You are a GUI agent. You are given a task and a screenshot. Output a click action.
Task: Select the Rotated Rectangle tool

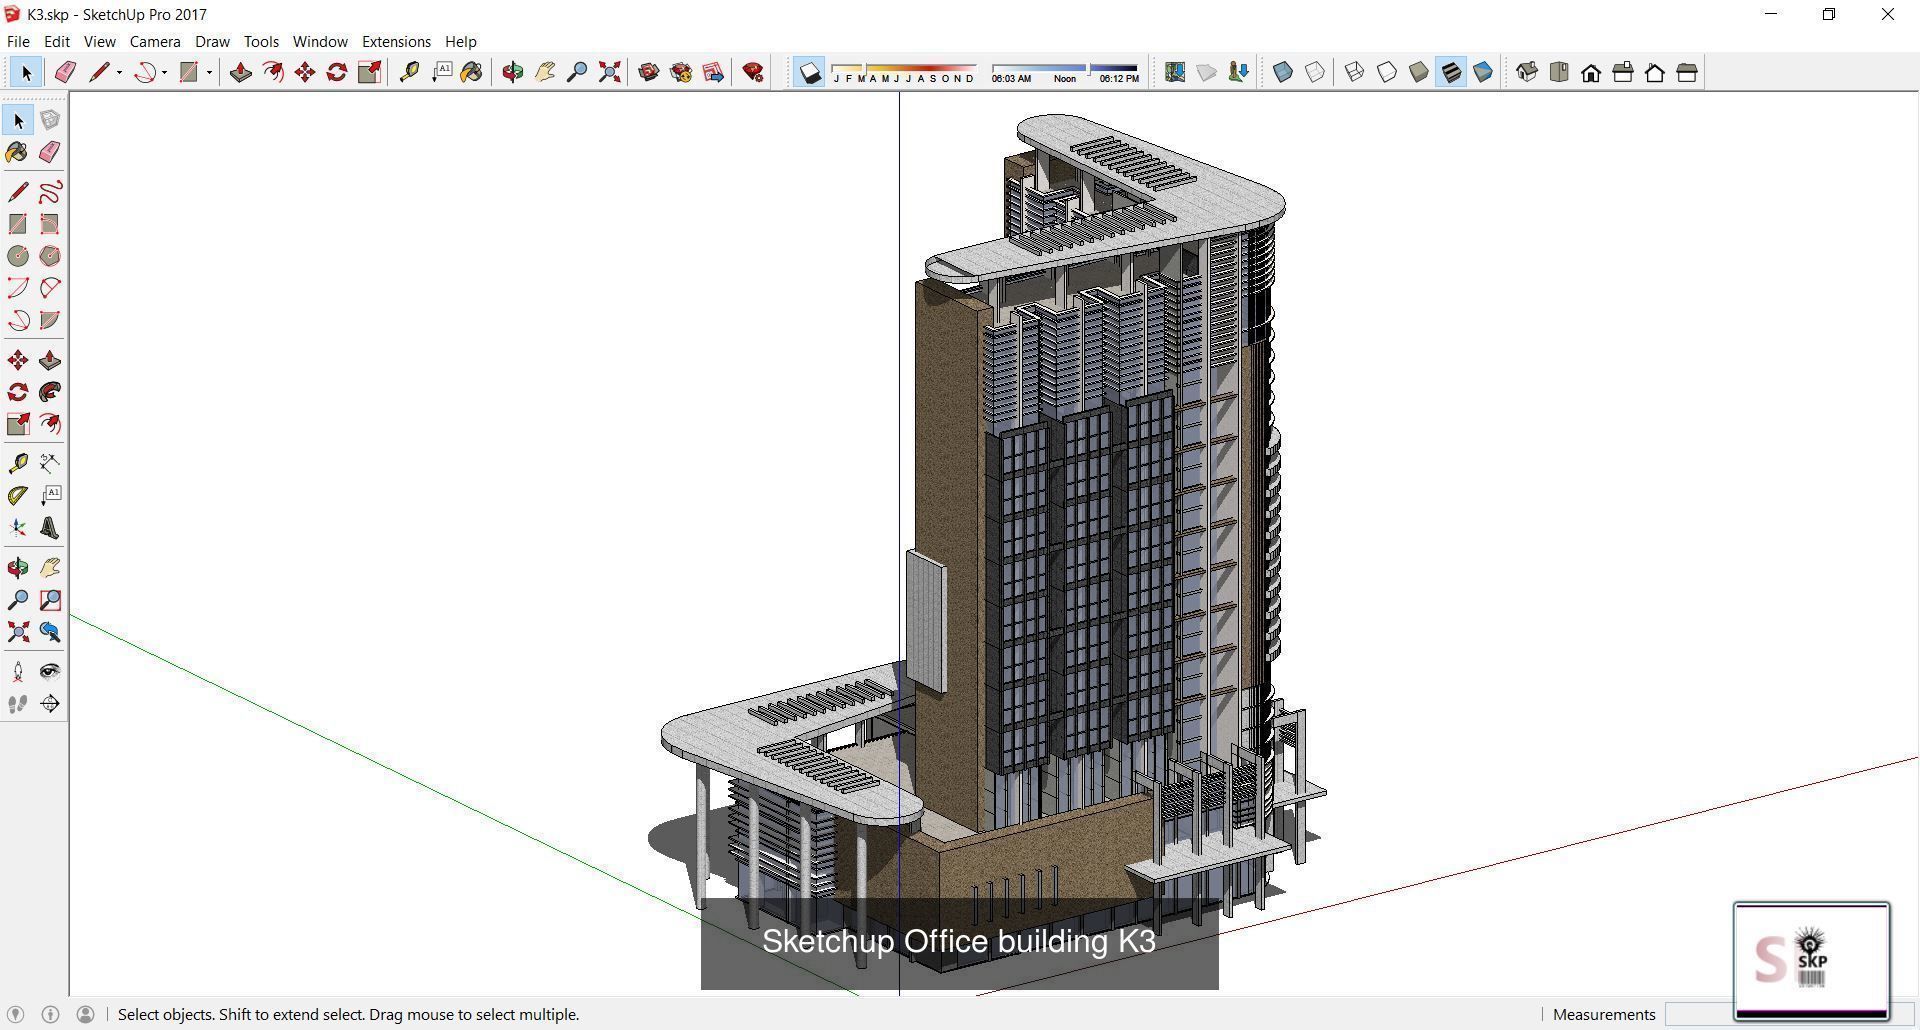click(x=50, y=224)
